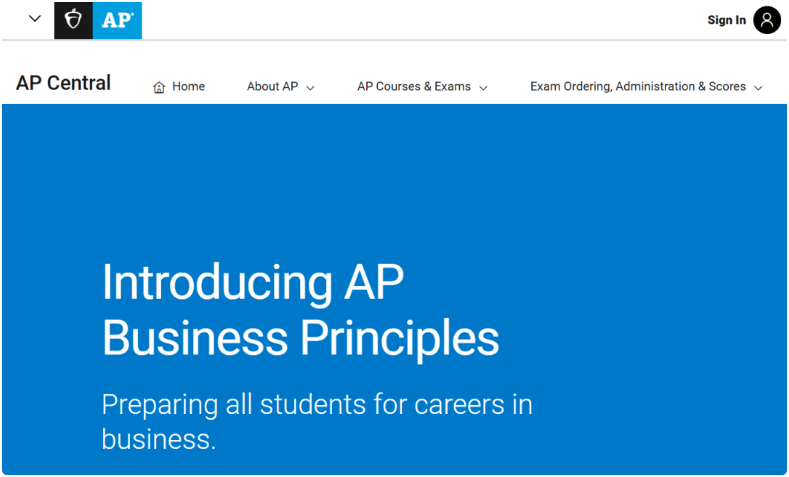789x477 pixels.
Task: Select the AP Courses & Exams label
Action: coord(414,87)
